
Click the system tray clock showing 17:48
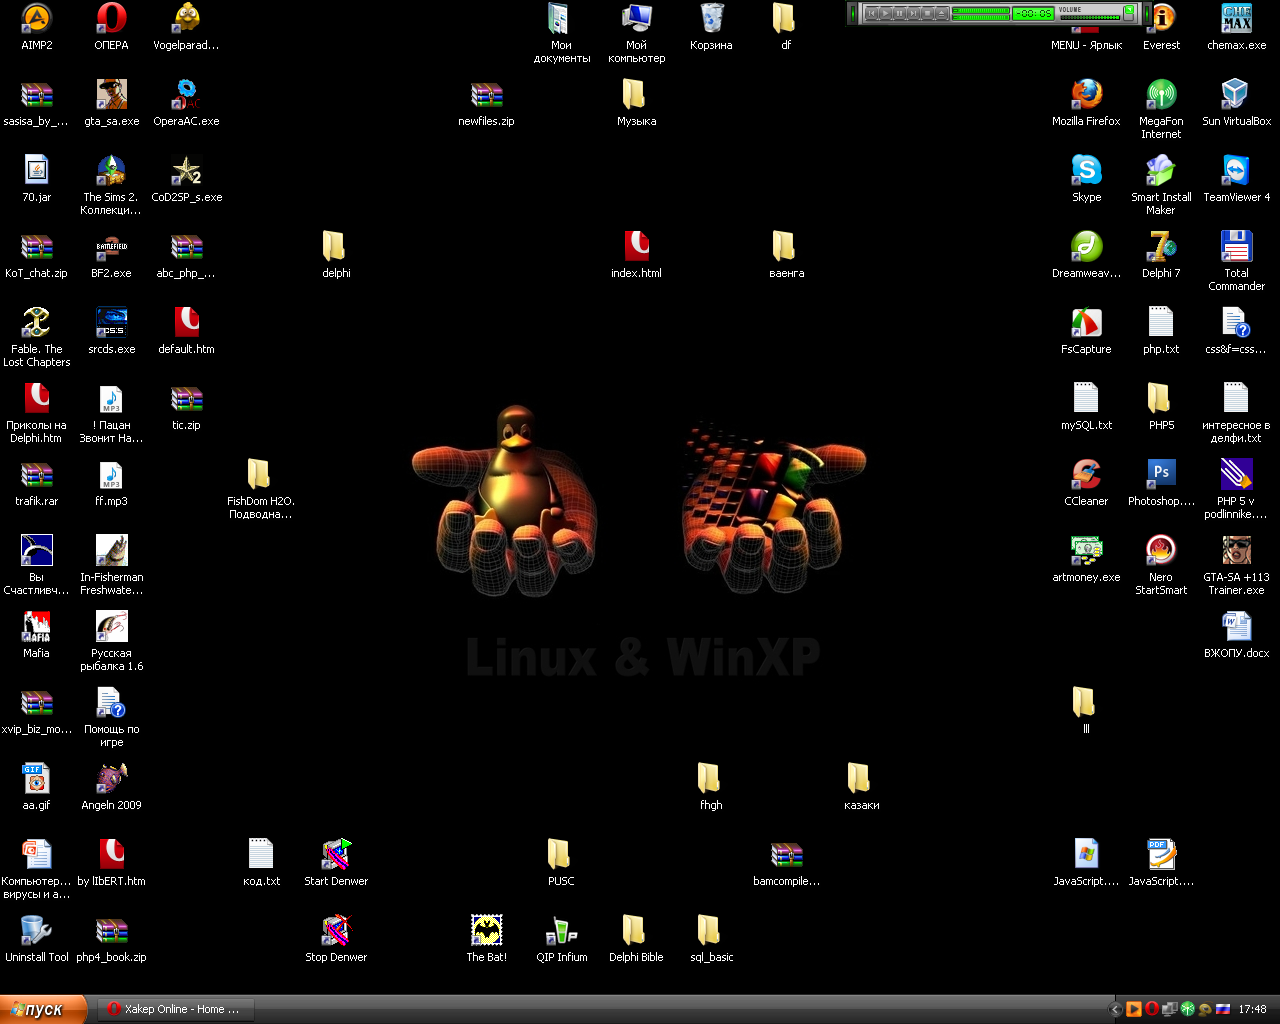point(1252,1009)
